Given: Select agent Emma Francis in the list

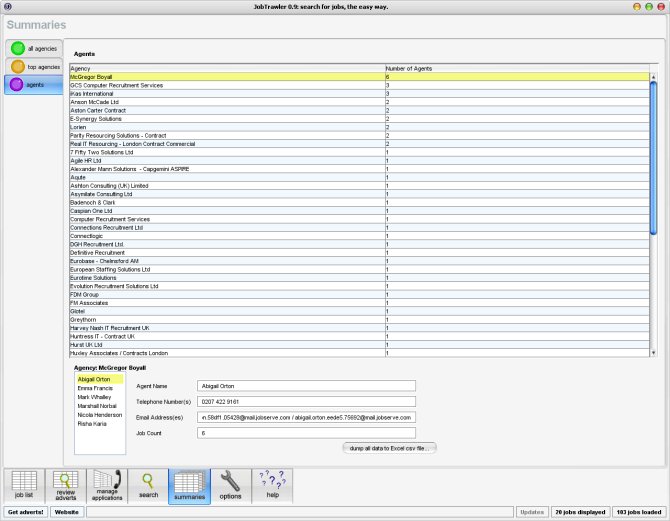Looking at the screenshot, I should (95, 388).
